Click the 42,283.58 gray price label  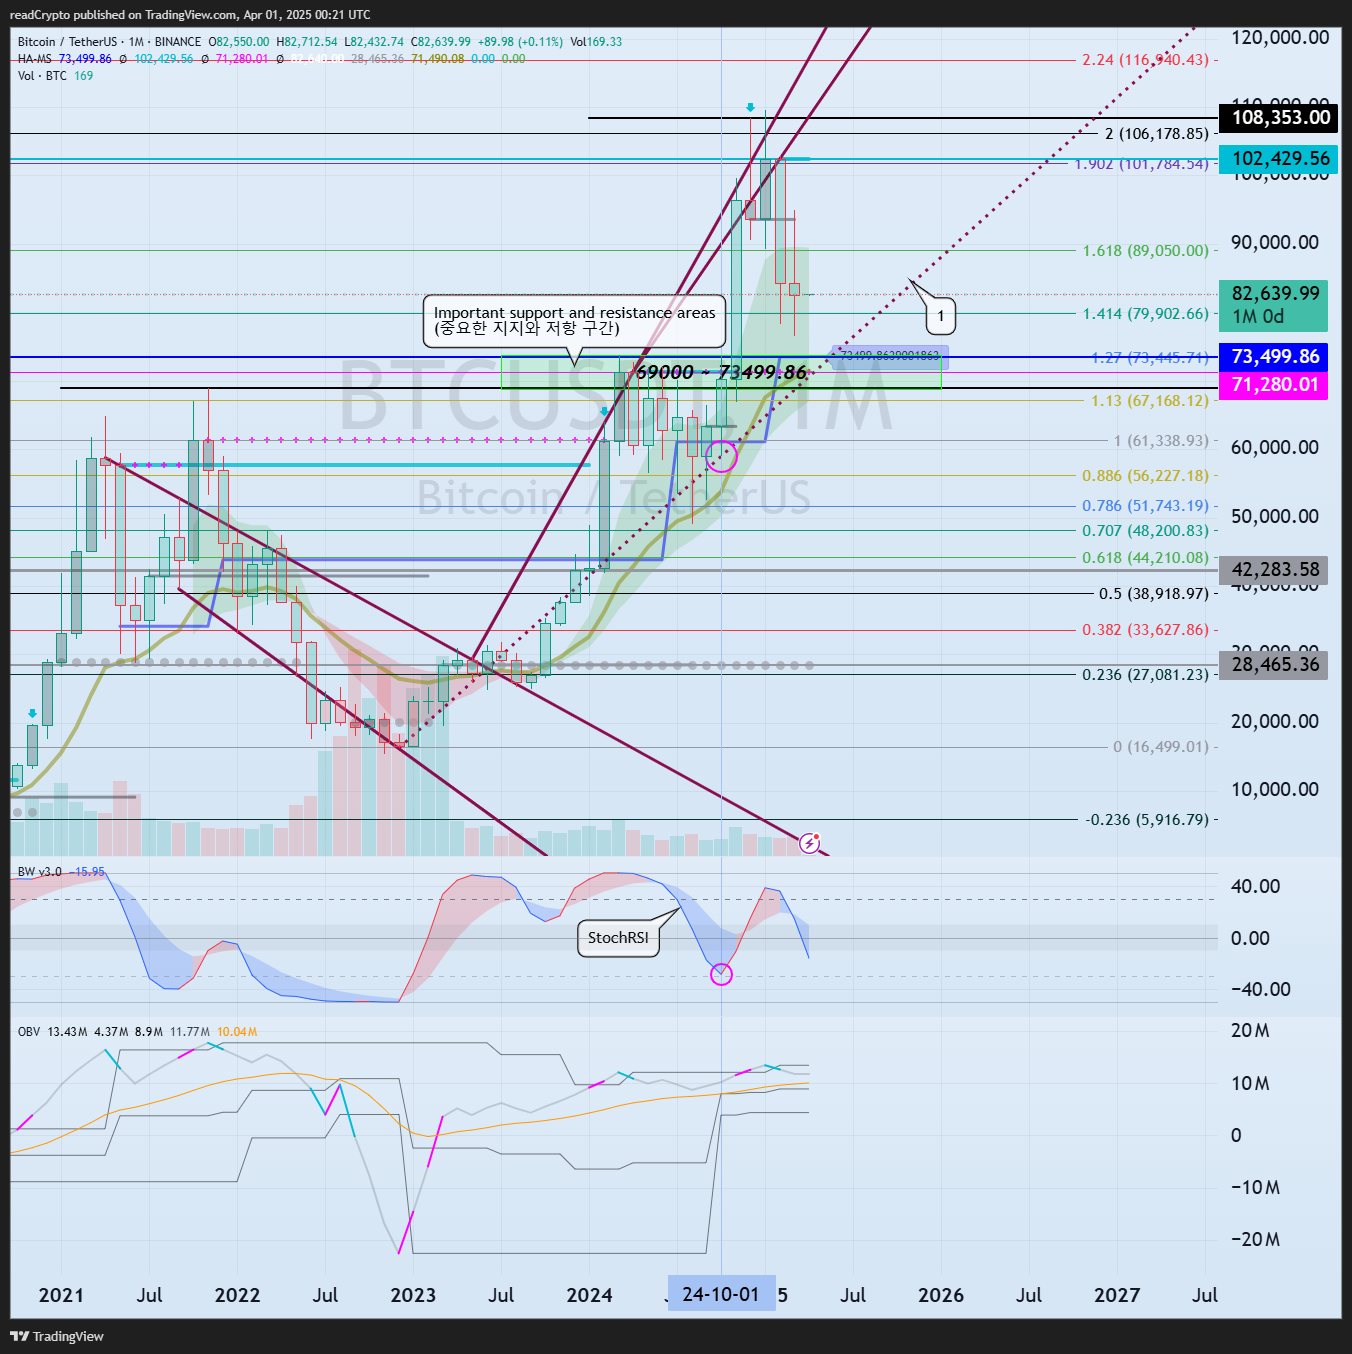(1274, 570)
